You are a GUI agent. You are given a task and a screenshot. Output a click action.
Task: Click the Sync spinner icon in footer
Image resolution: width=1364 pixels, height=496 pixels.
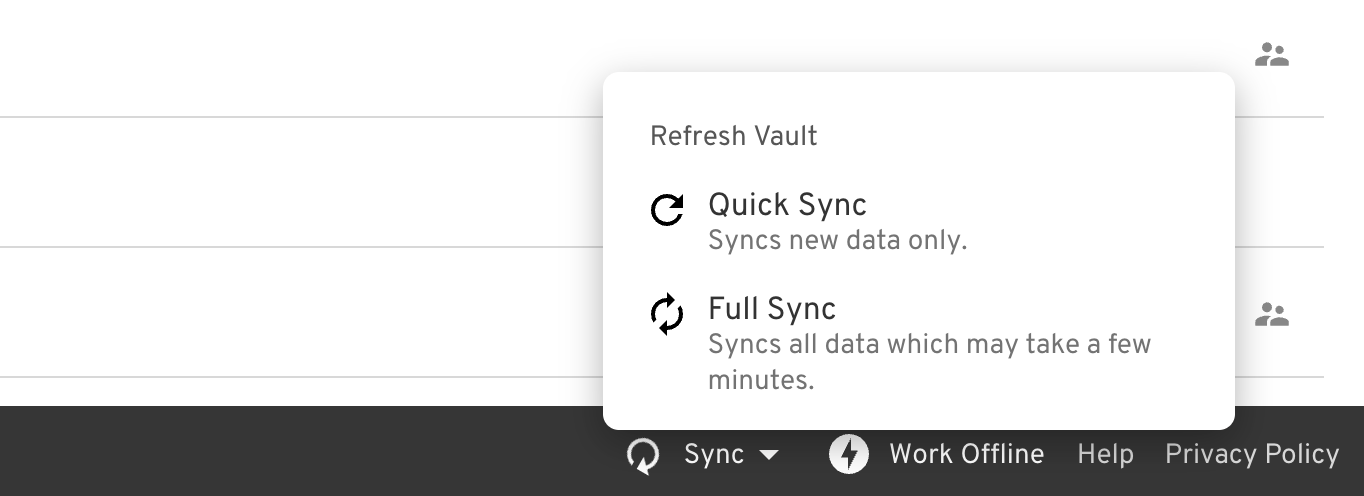643,456
